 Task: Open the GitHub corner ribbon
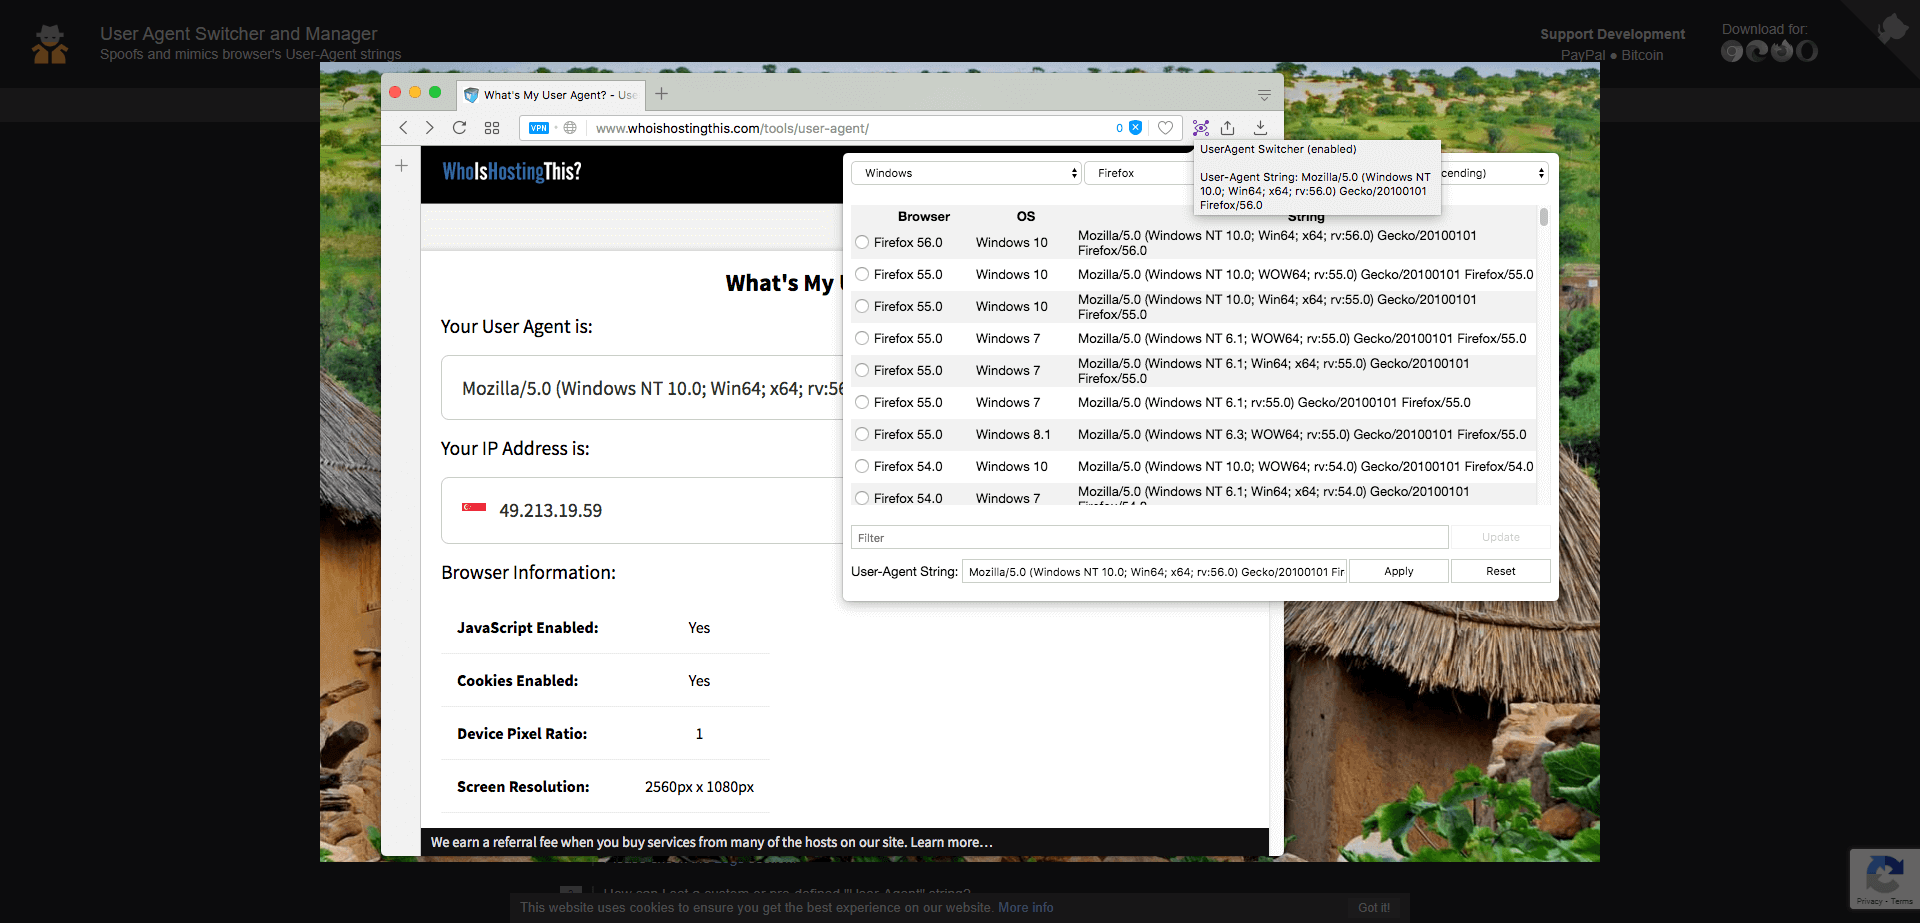(1895, 25)
